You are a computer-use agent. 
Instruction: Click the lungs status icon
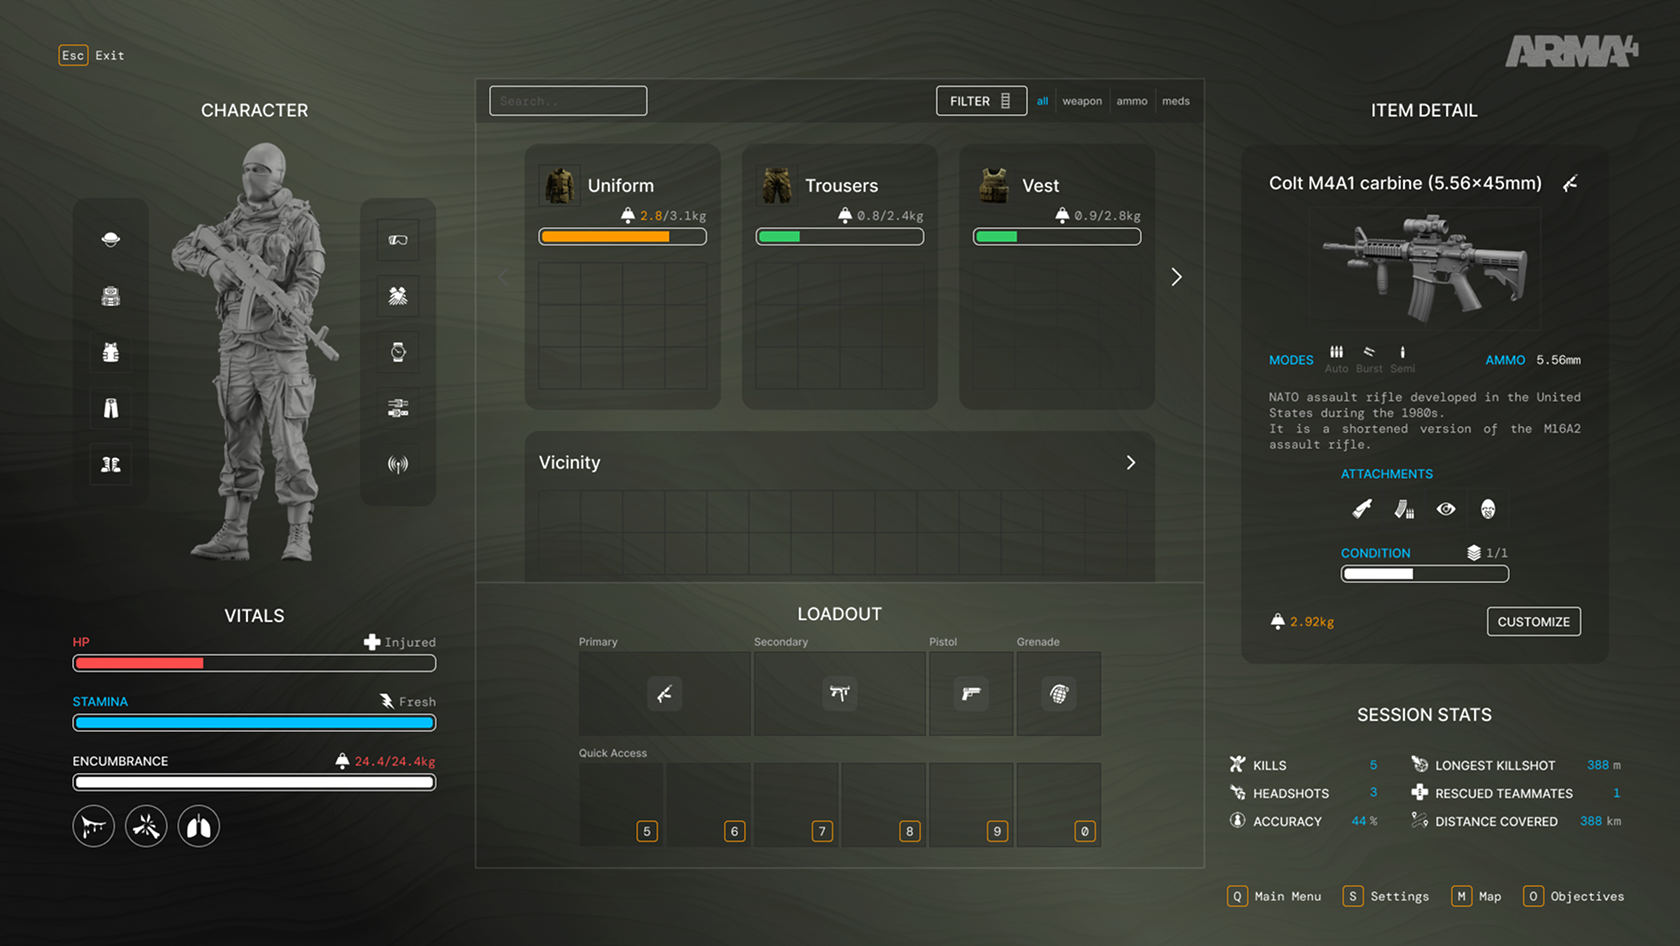199,826
